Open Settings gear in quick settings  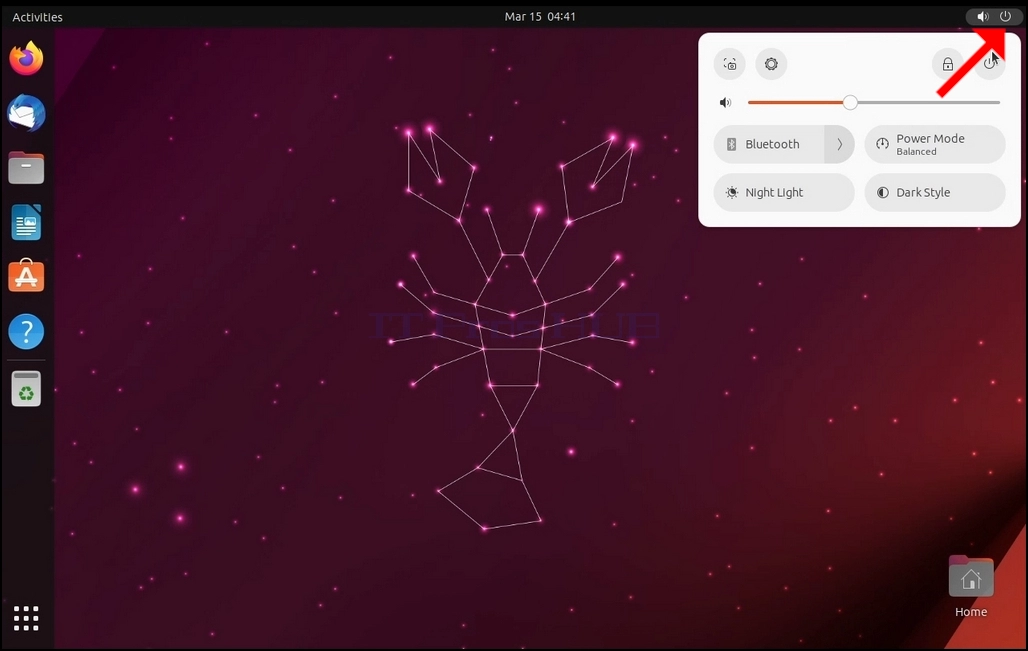coord(771,64)
